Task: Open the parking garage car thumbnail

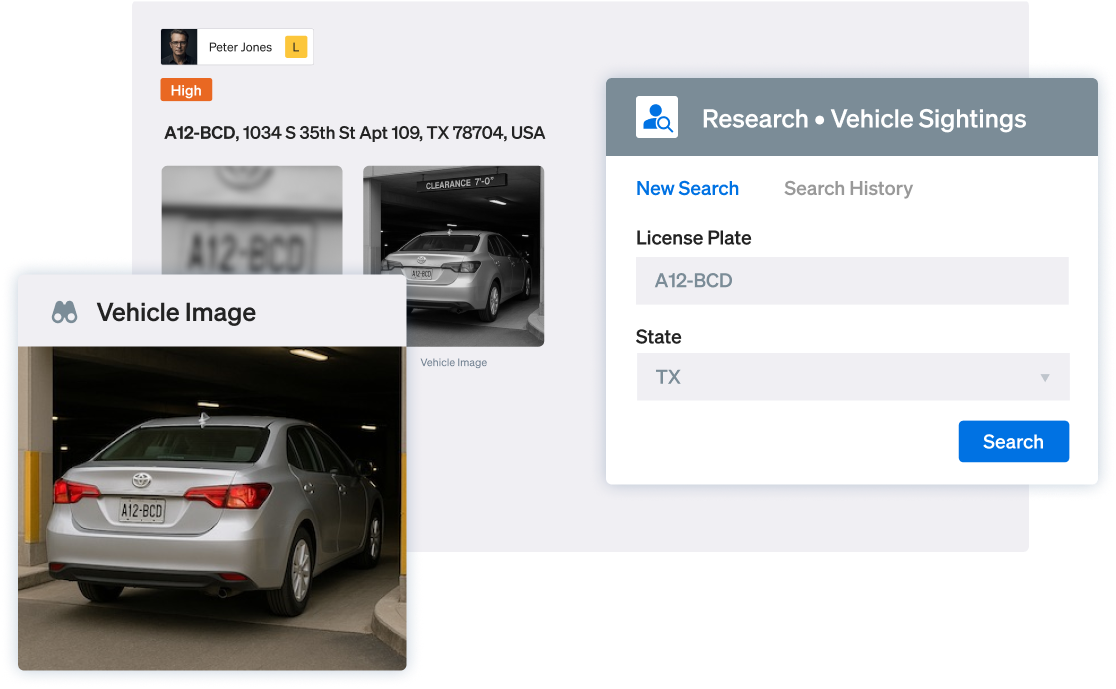Action: click(x=453, y=256)
